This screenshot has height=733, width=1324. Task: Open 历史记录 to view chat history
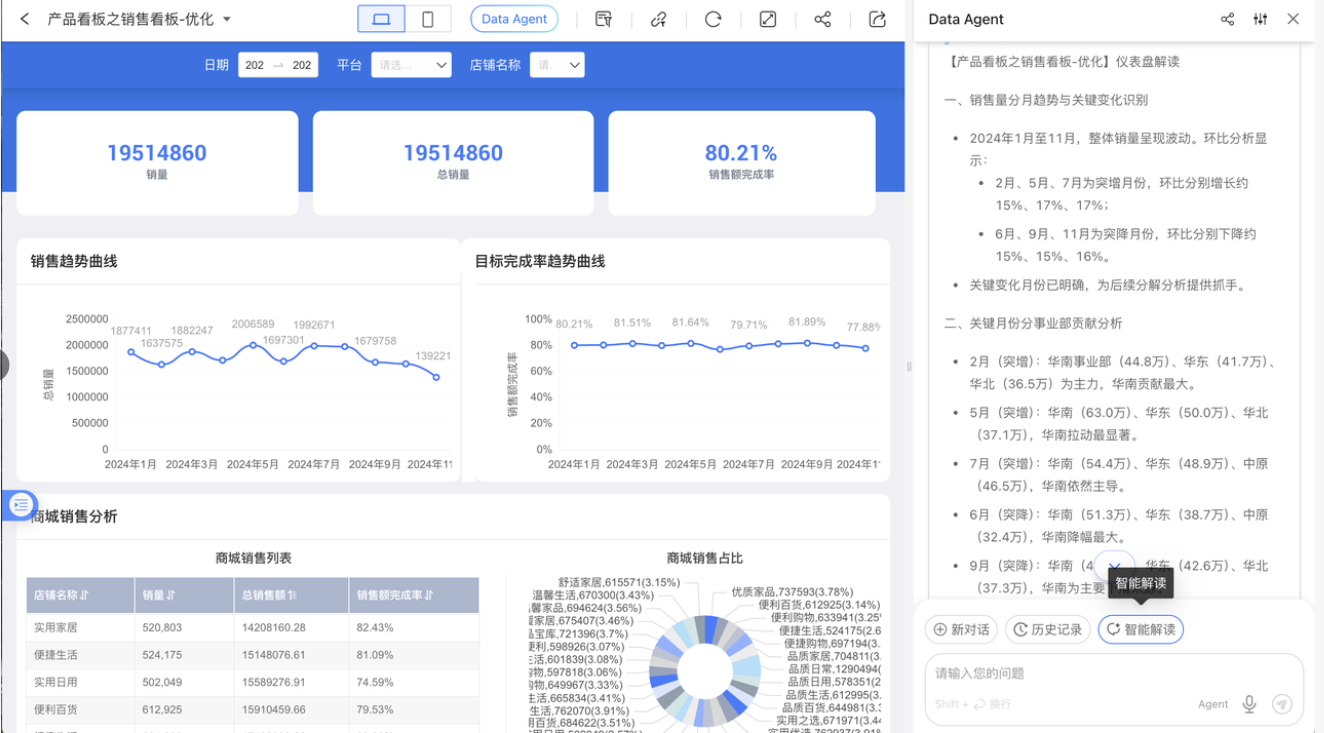[x=1047, y=629]
